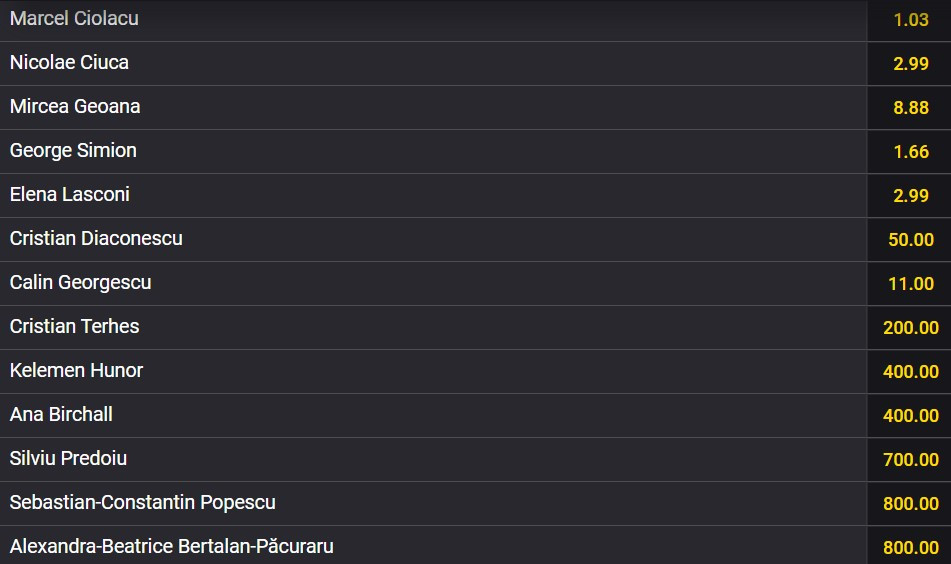This screenshot has height=564, width=951.
Task: Pick the 200.00 odds for Cristian Terhes
Action: (x=910, y=328)
